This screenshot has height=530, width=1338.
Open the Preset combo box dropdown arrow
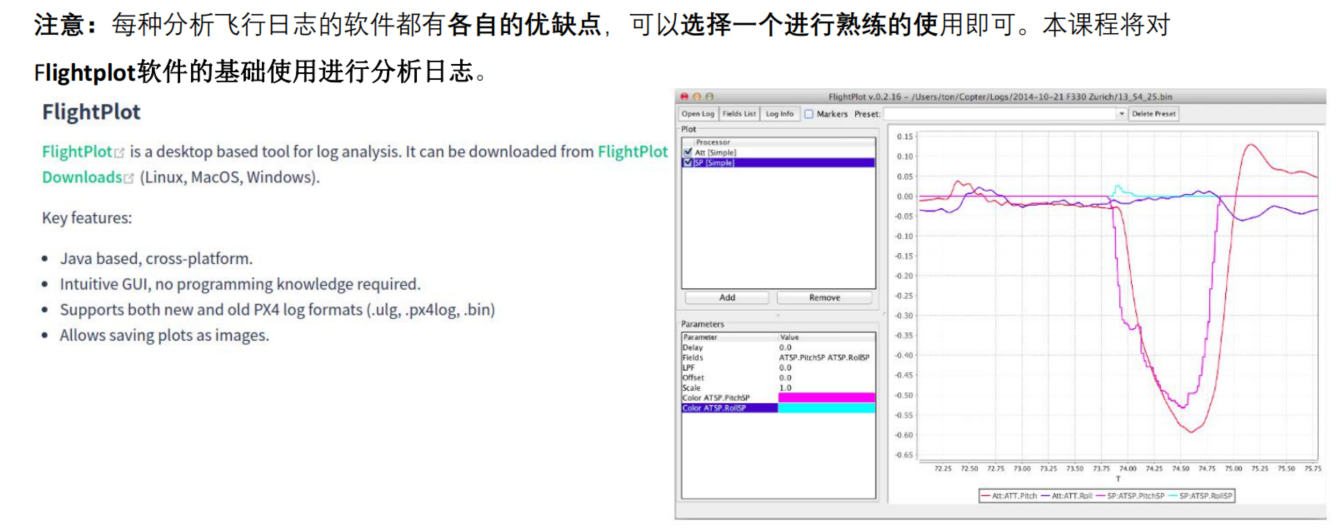click(1122, 114)
